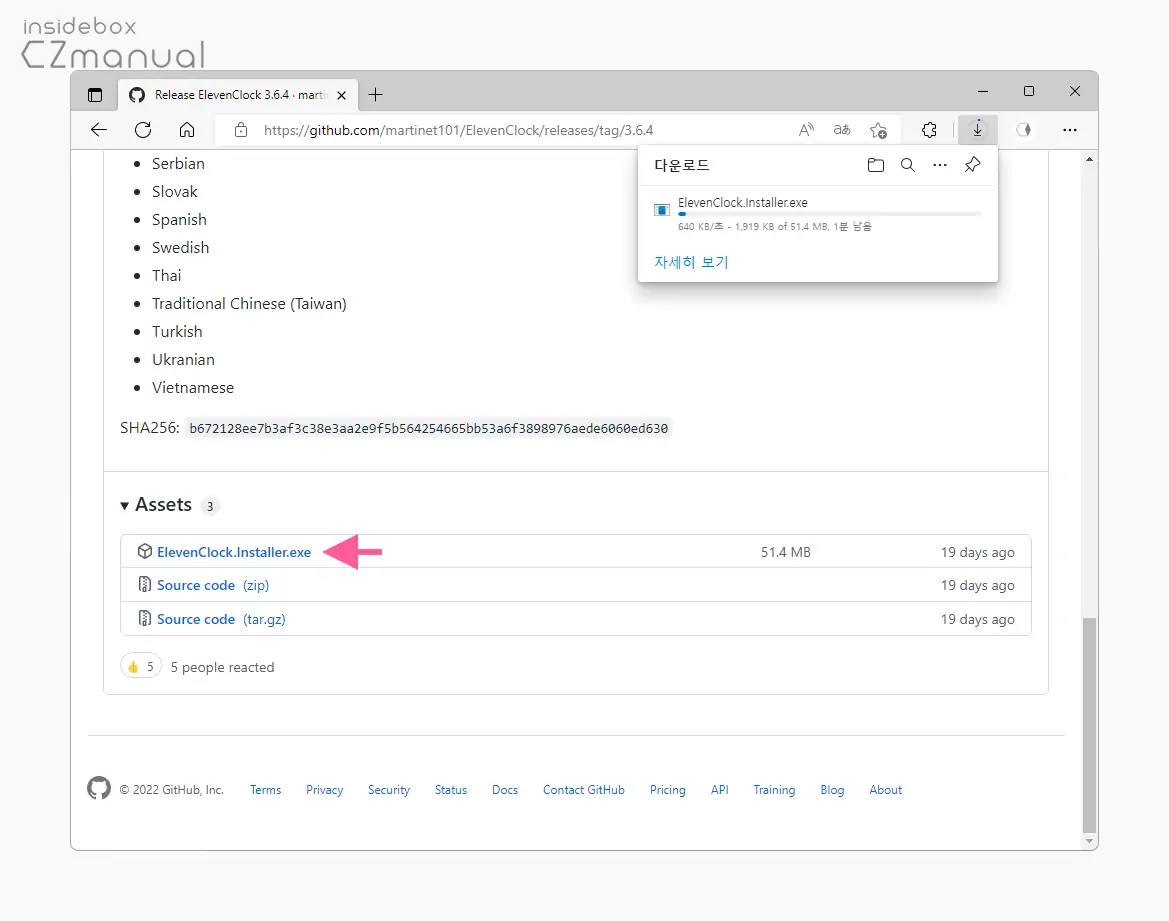1169x921 pixels.
Task: Open the Docs footer link
Action: [505, 790]
